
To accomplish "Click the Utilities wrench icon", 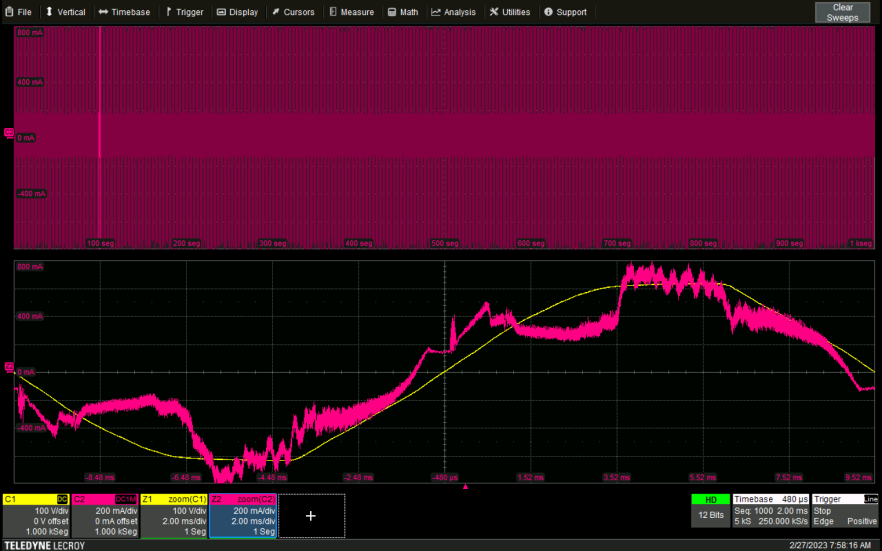I will (494, 12).
